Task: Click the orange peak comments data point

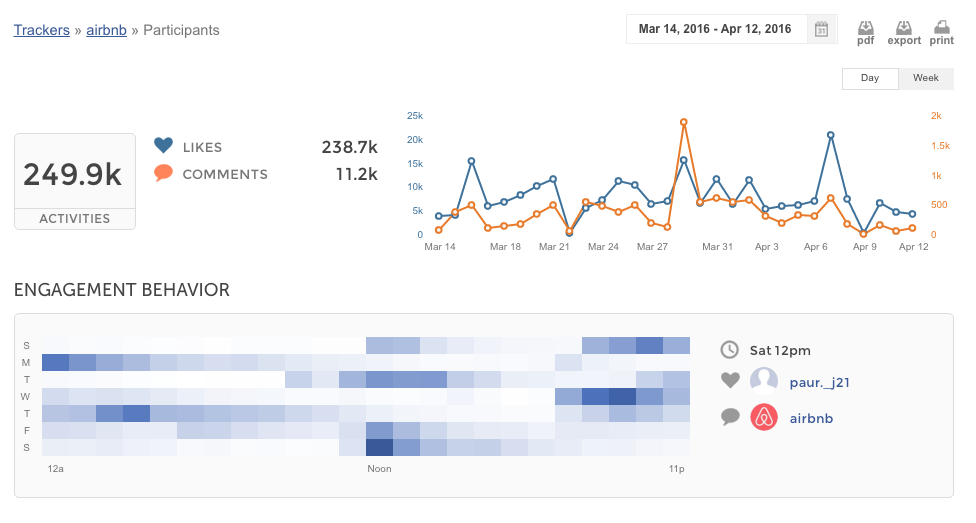Action: pyautogui.click(x=683, y=122)
